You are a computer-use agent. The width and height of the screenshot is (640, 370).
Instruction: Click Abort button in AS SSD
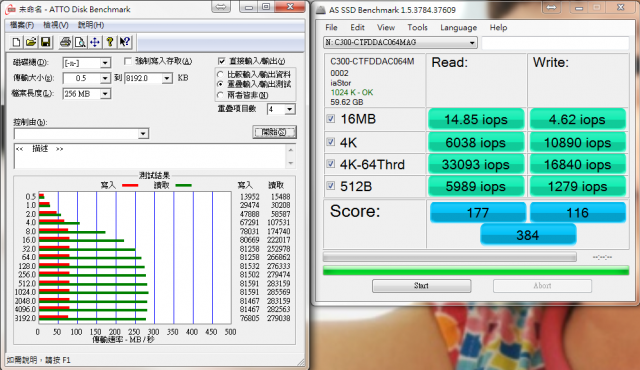(x=542, y=286)
